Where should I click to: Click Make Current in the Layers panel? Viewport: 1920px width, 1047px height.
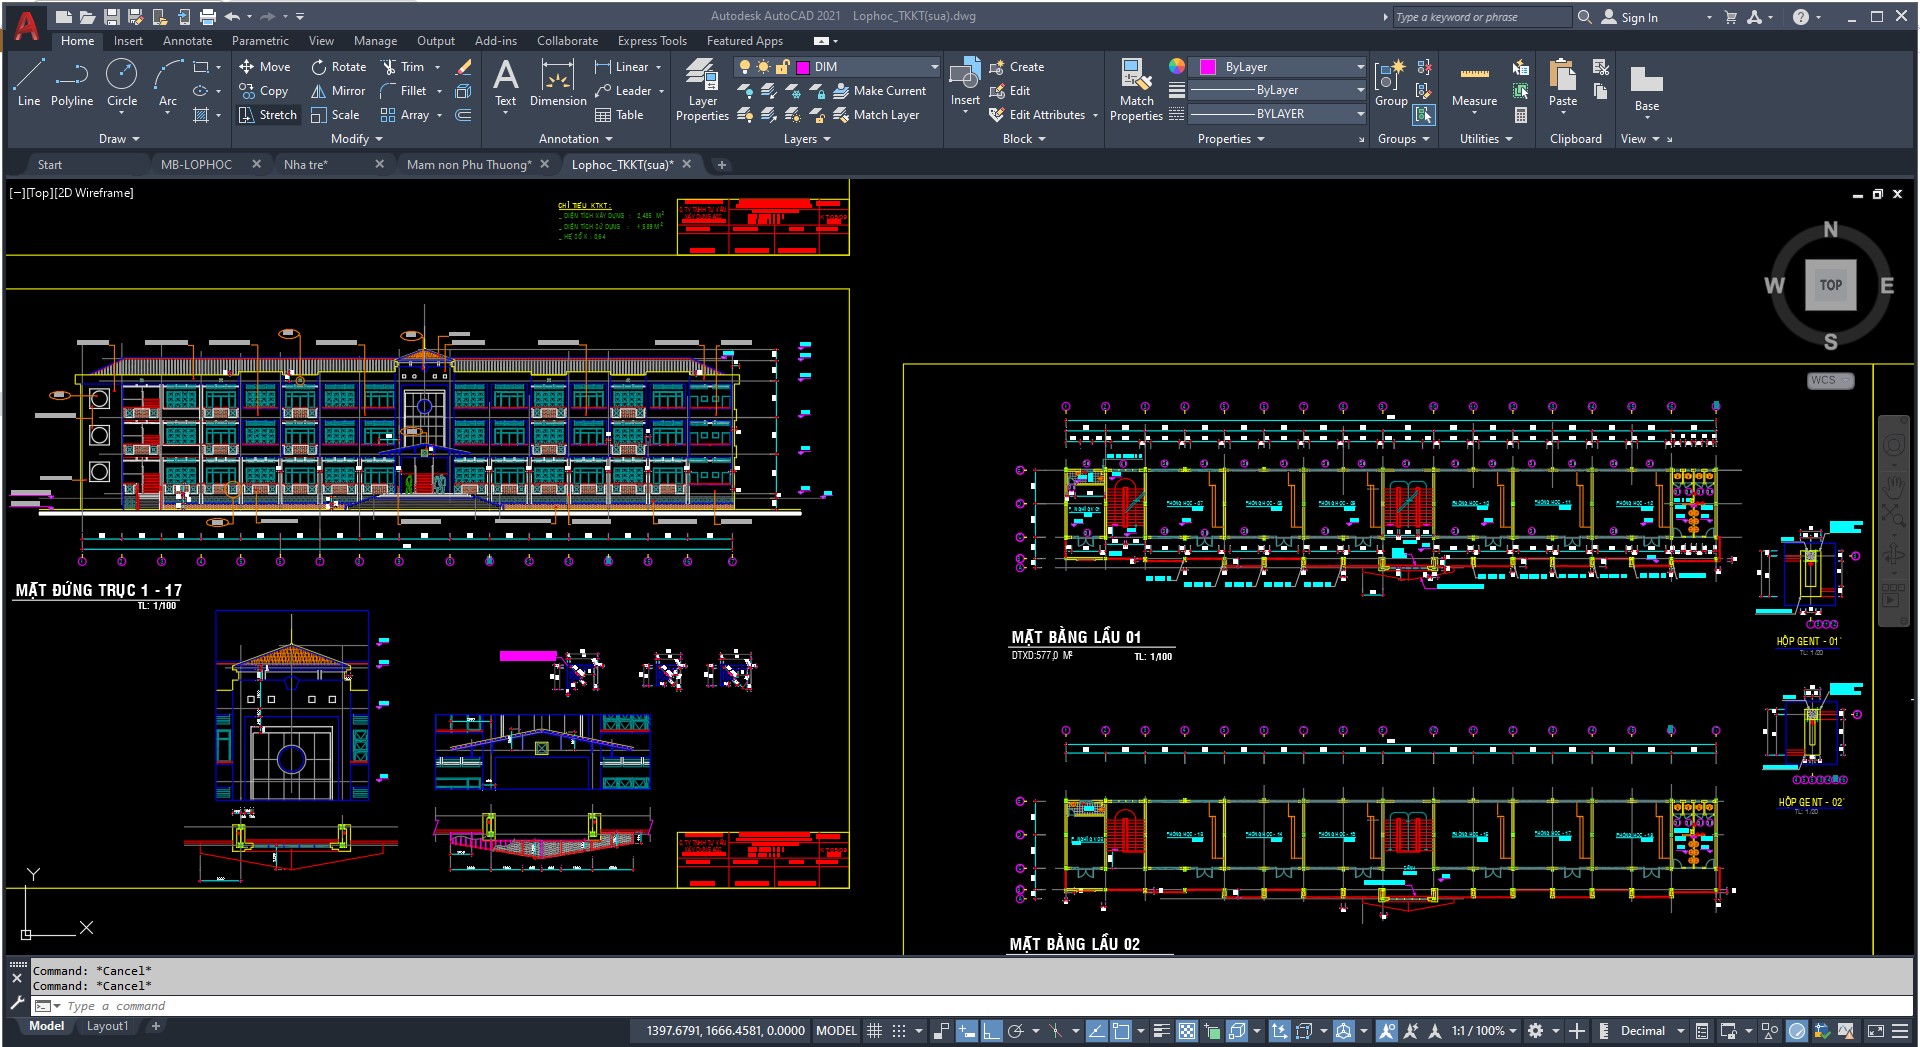click(881, 90)
